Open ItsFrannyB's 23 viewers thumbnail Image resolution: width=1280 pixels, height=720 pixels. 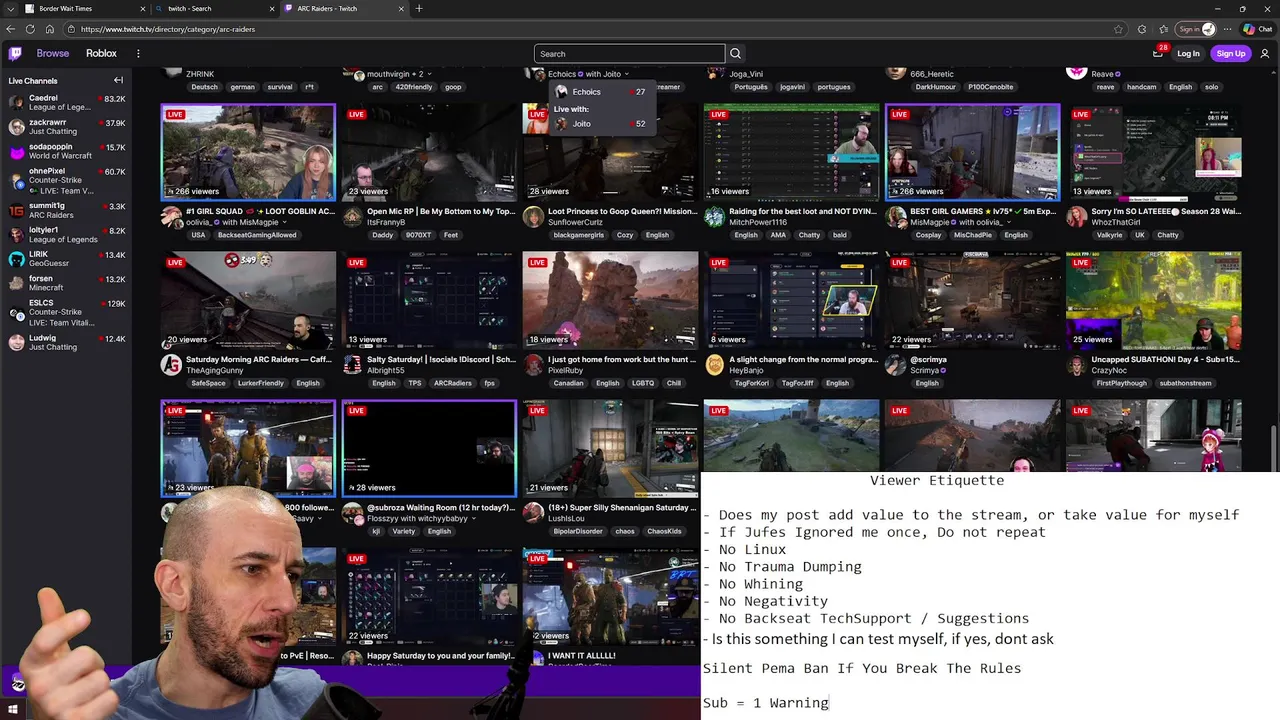[429, 152]
